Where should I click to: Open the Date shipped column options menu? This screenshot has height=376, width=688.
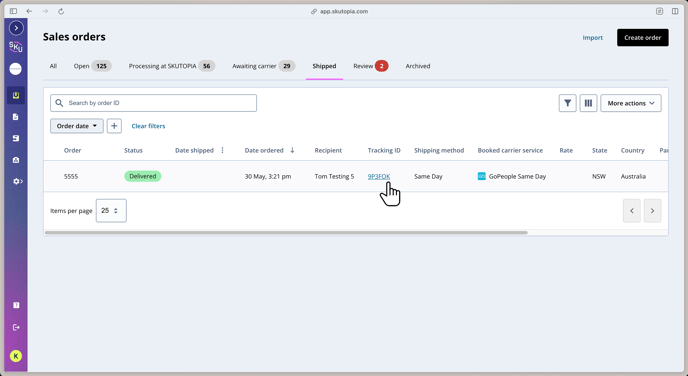click(222, 150)
